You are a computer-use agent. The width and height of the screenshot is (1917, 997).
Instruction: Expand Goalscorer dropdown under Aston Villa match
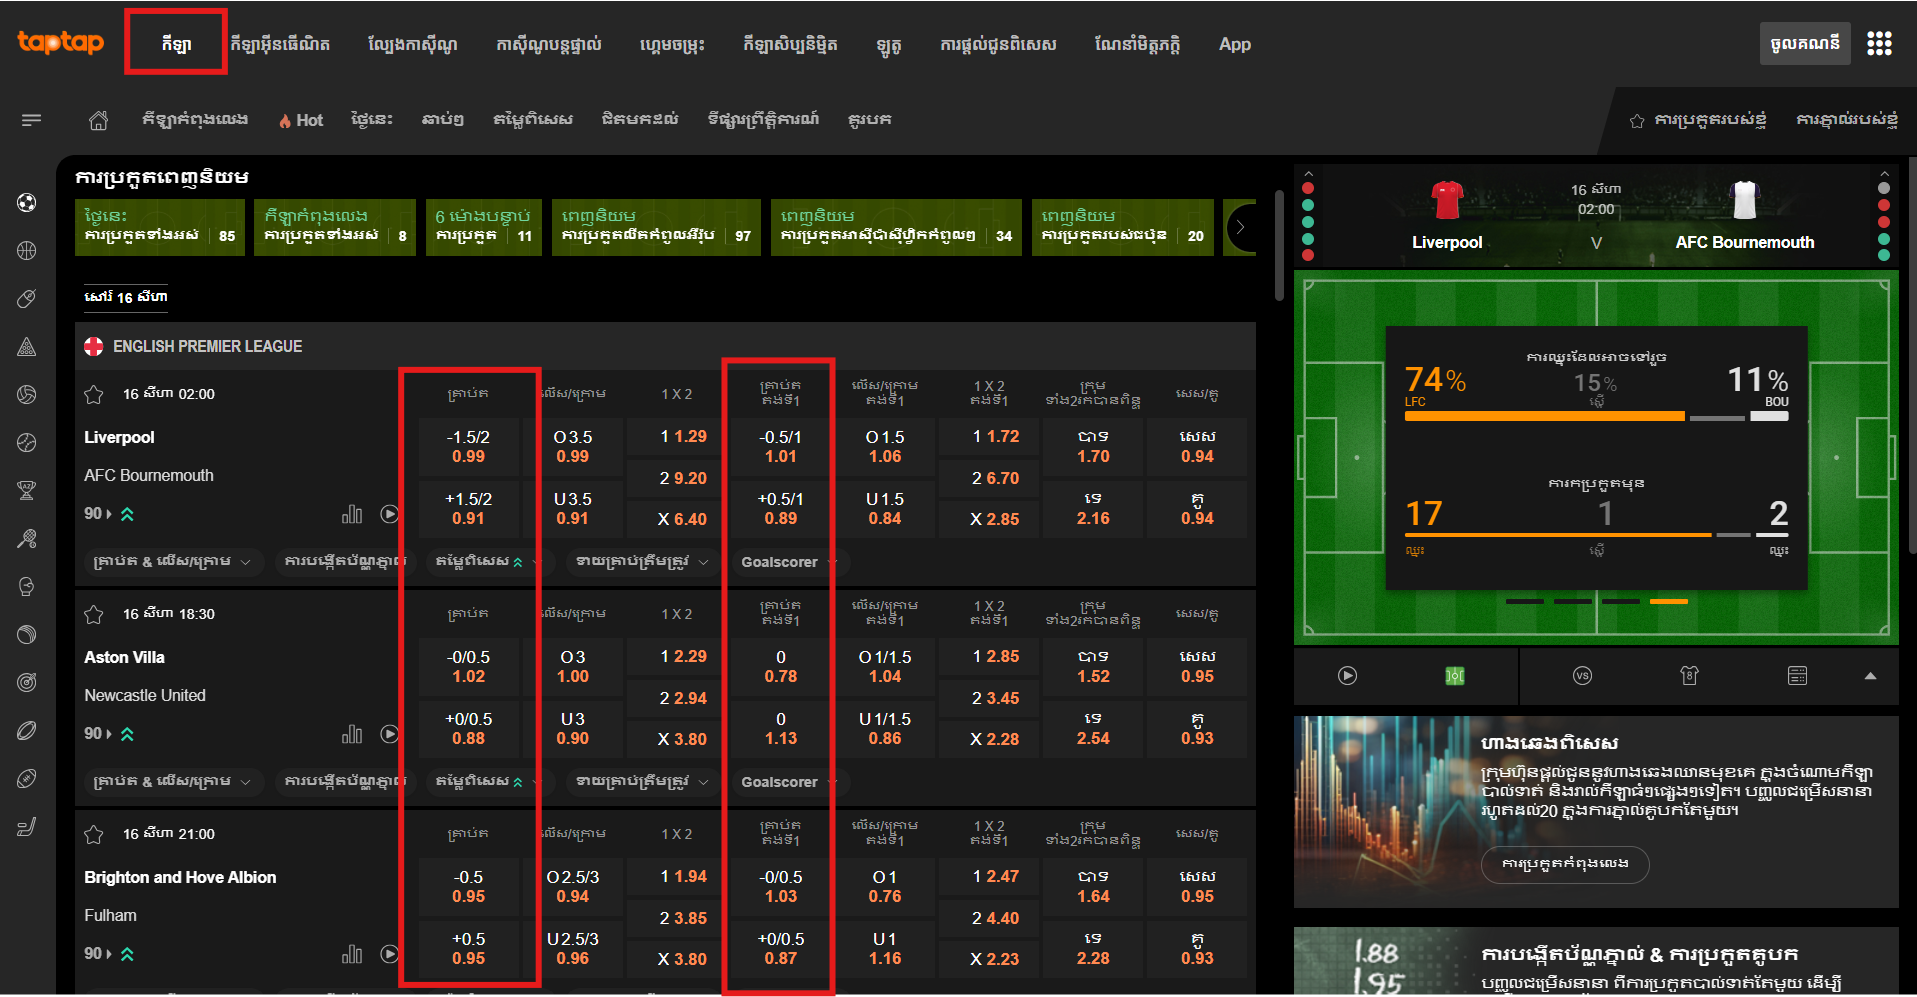tap(790, 782)
